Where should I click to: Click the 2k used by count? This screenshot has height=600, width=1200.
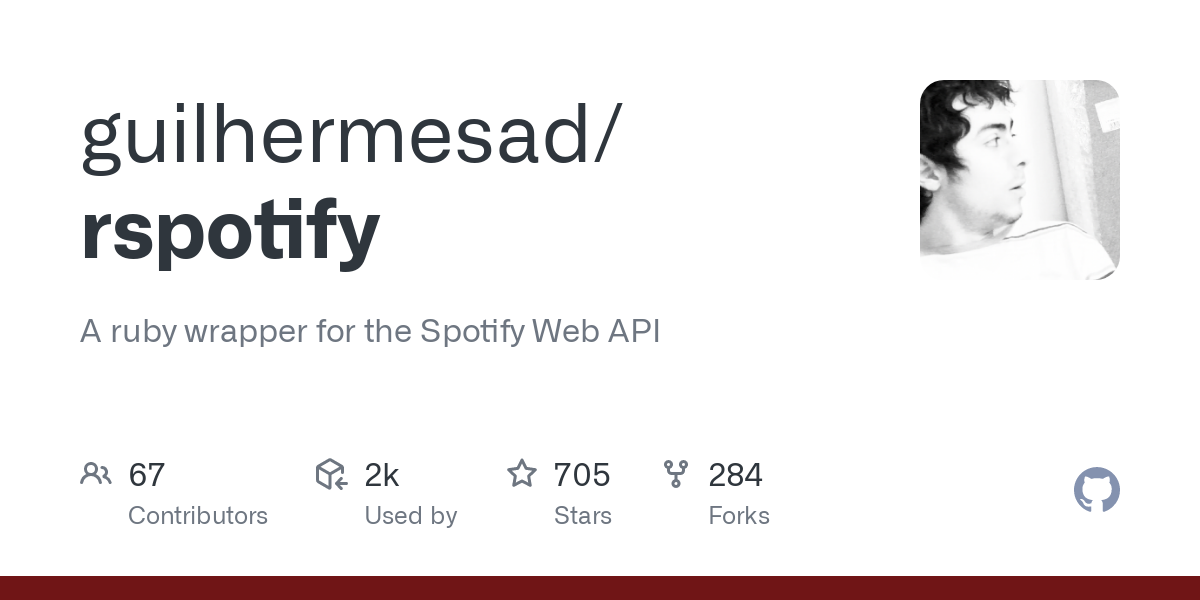coord(382,475)
